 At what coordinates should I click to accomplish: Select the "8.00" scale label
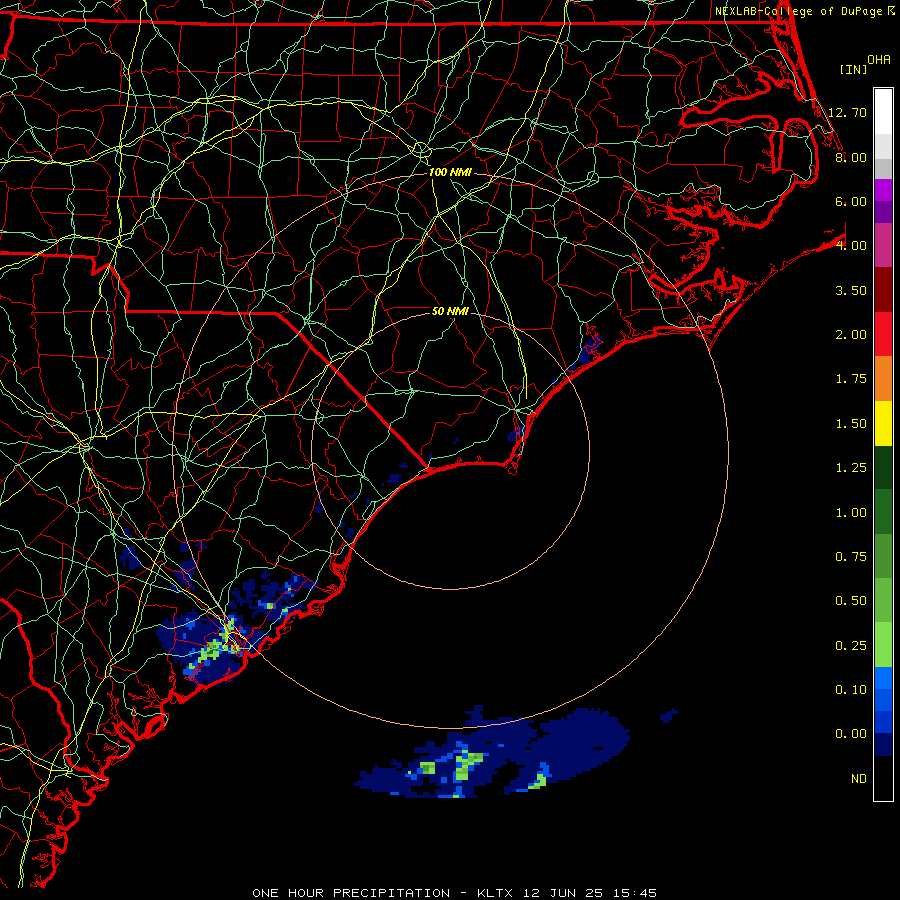[x=850, y=157]
